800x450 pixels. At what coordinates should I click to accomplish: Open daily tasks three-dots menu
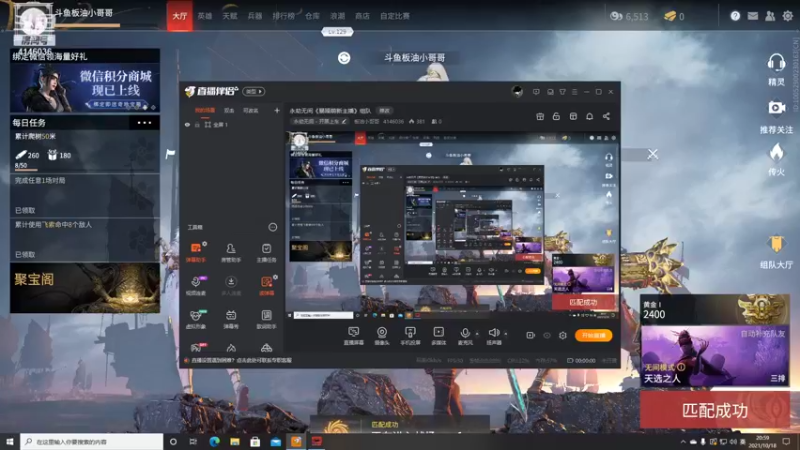click(x=144, y=122)
